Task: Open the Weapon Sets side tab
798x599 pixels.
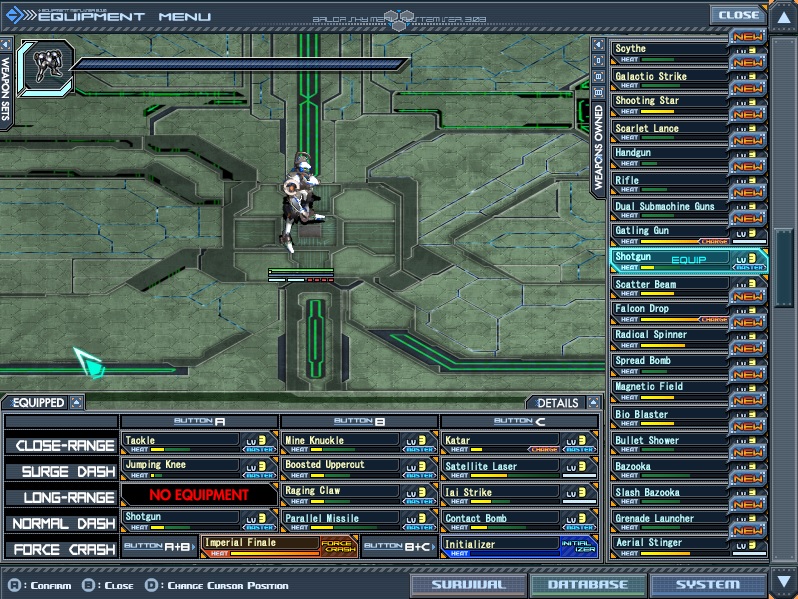Action: 6,89
